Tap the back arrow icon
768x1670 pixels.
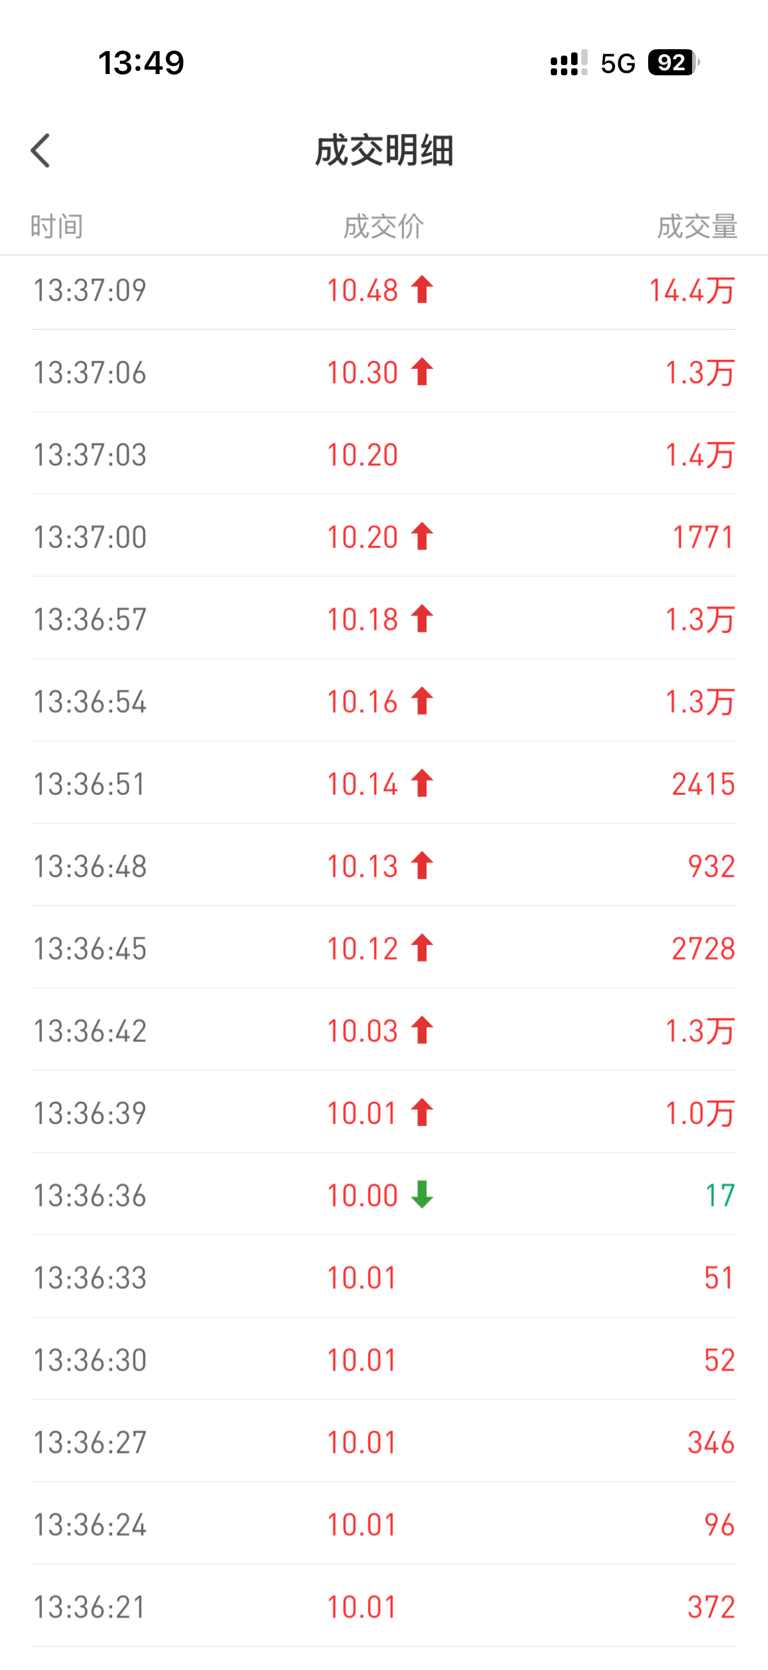click(x=41, y=151)
